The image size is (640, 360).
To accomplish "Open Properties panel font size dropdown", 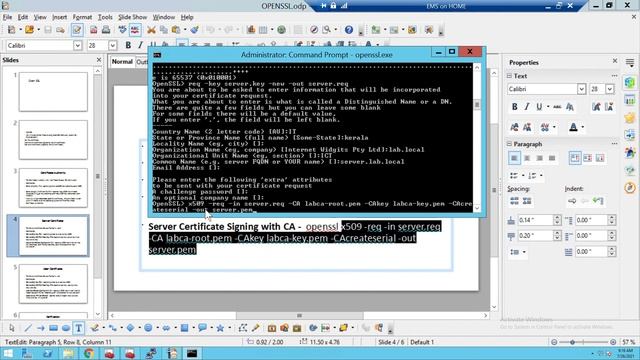I will tap(610, 89).
